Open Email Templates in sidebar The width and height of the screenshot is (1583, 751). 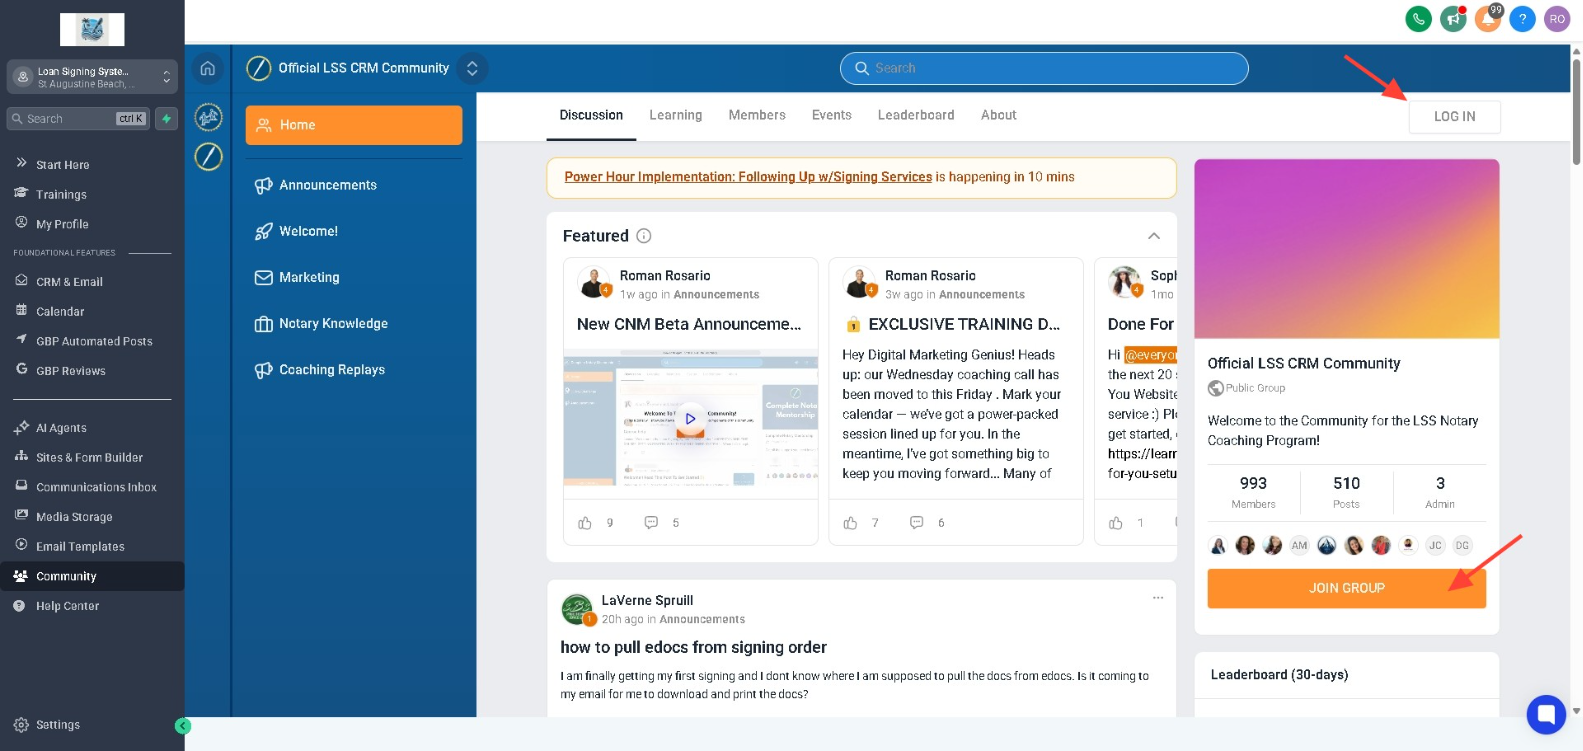(x=80, y=547)
